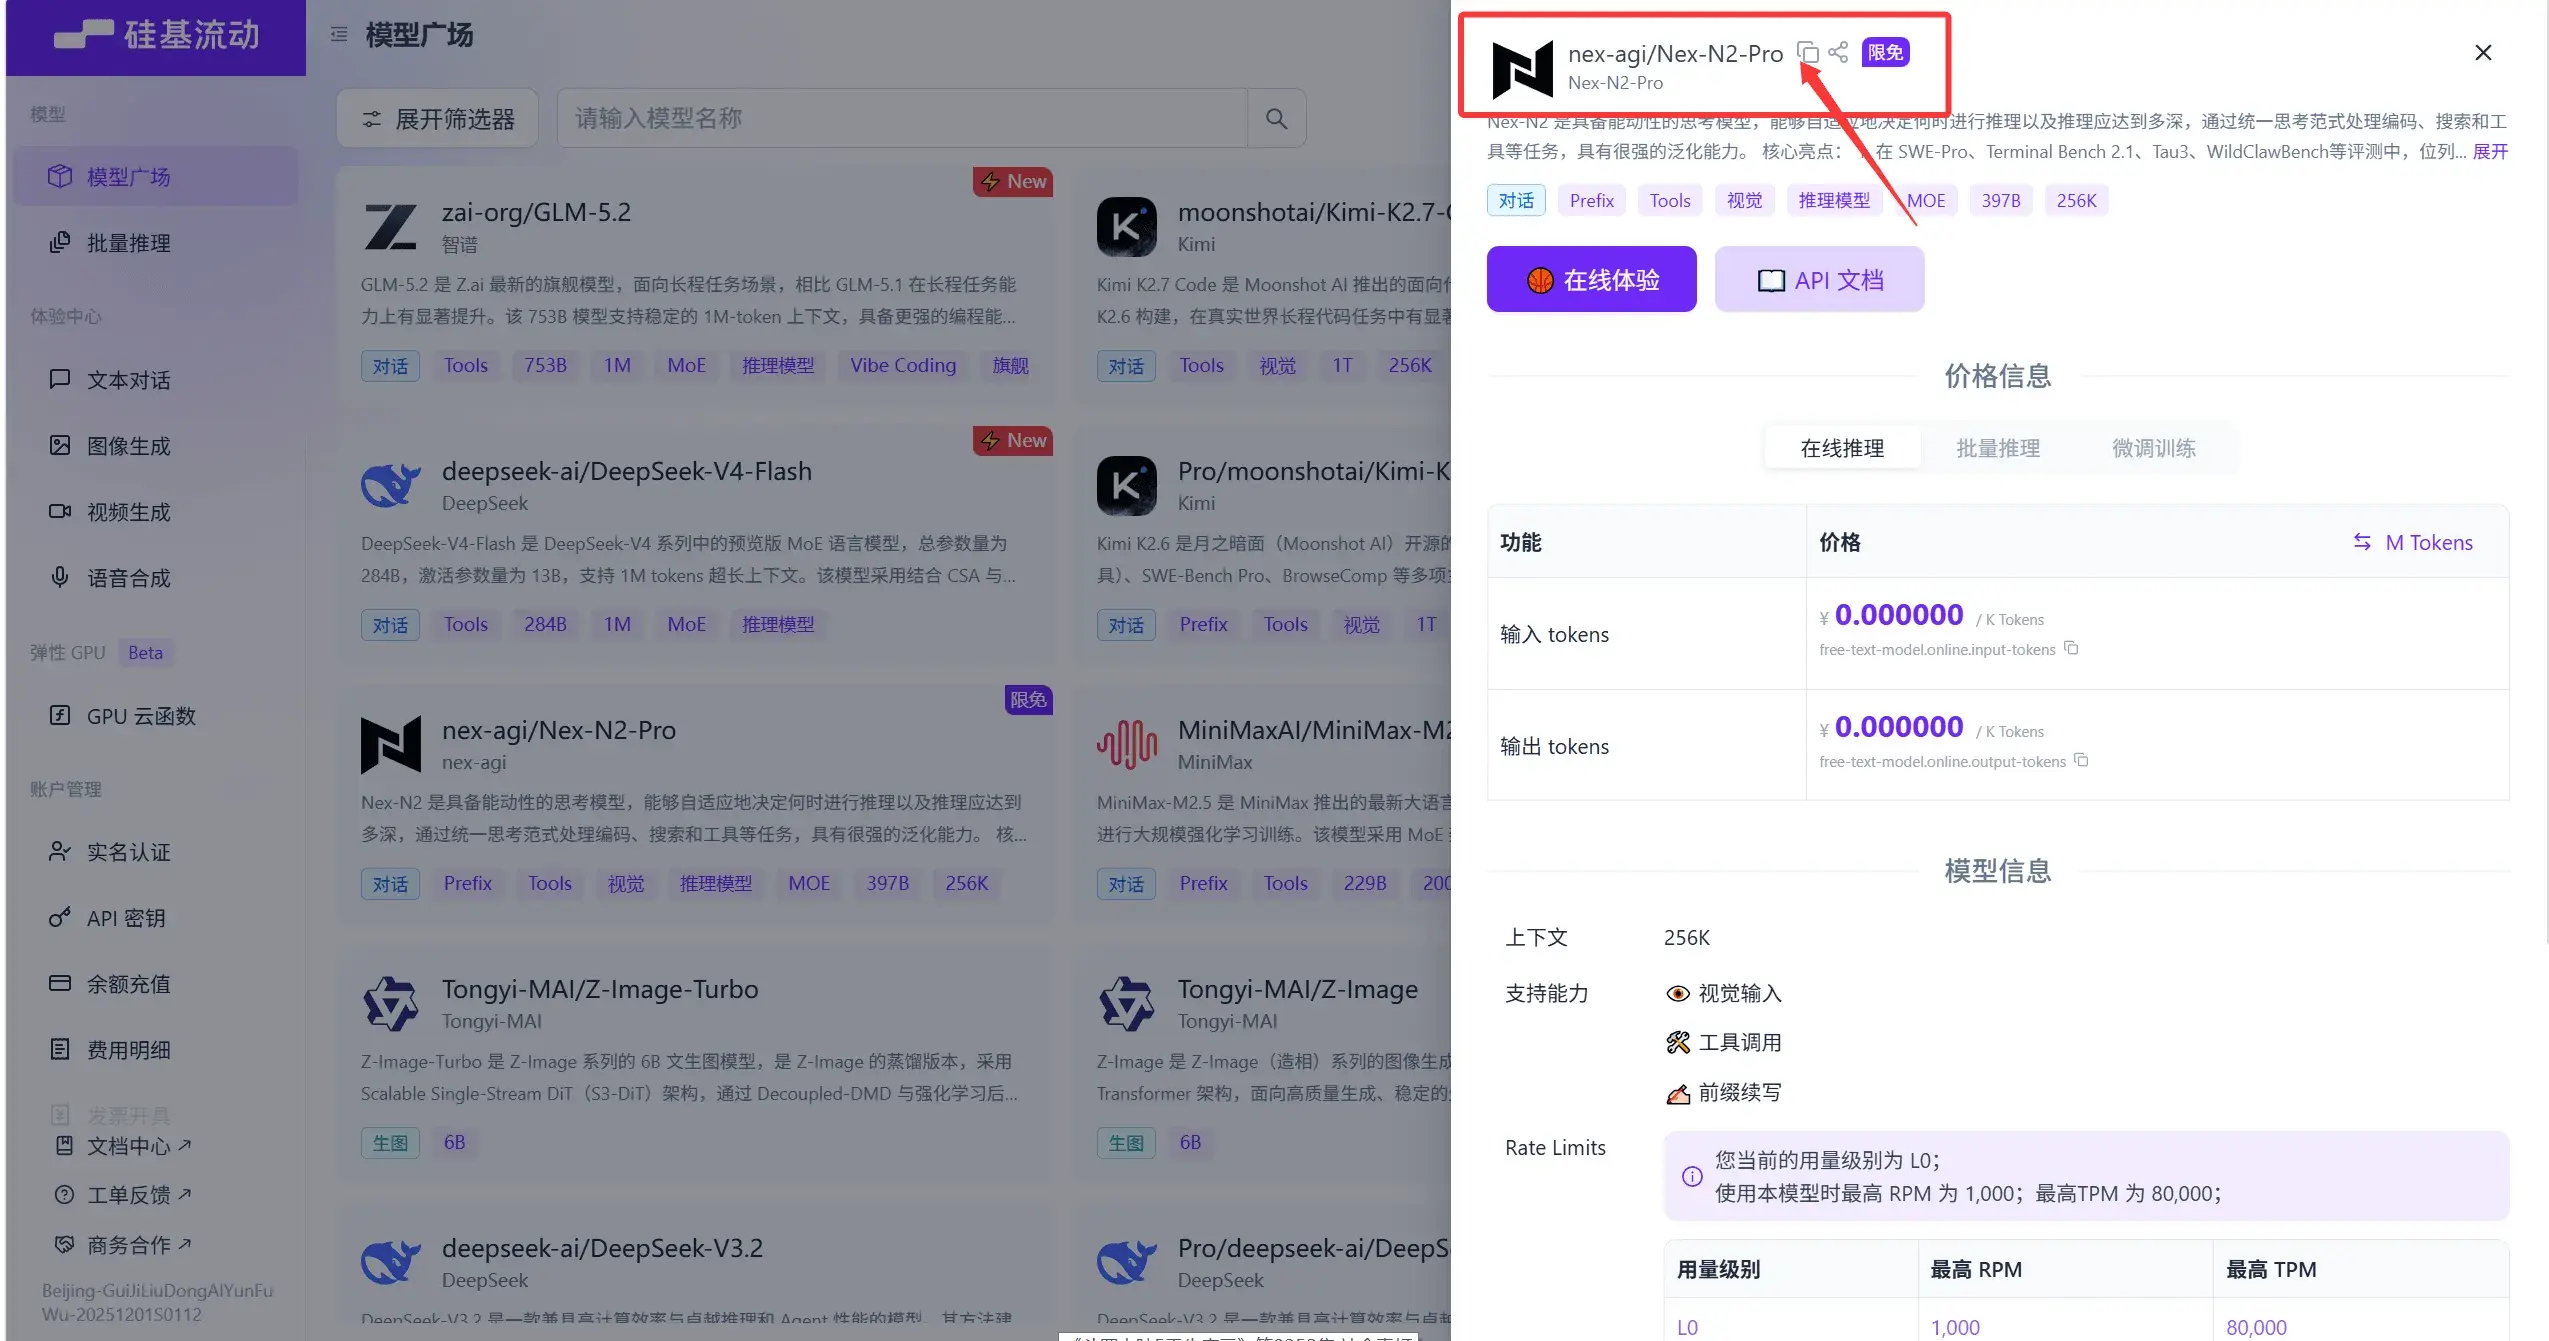Open 批量推理 in the sidebar

[156, 243]
